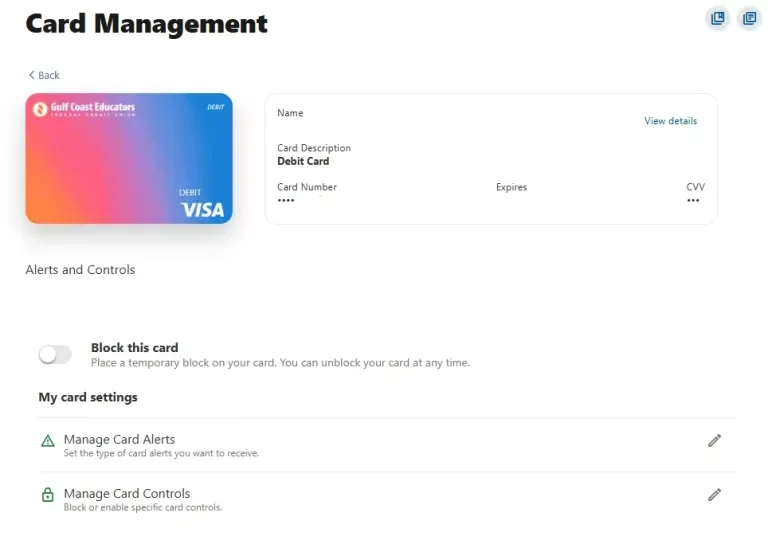The height and width of the screenshot is (540, 768).
Task: Click the masked card number dots
Action: 286,200
